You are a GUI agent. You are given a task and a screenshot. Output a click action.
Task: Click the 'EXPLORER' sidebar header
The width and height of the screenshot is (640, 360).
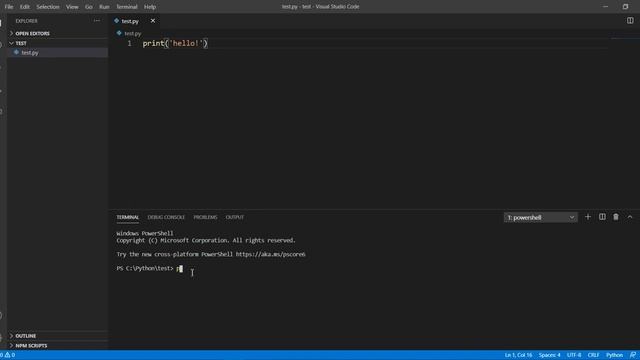pyautogui.click(x=27, y=21)
